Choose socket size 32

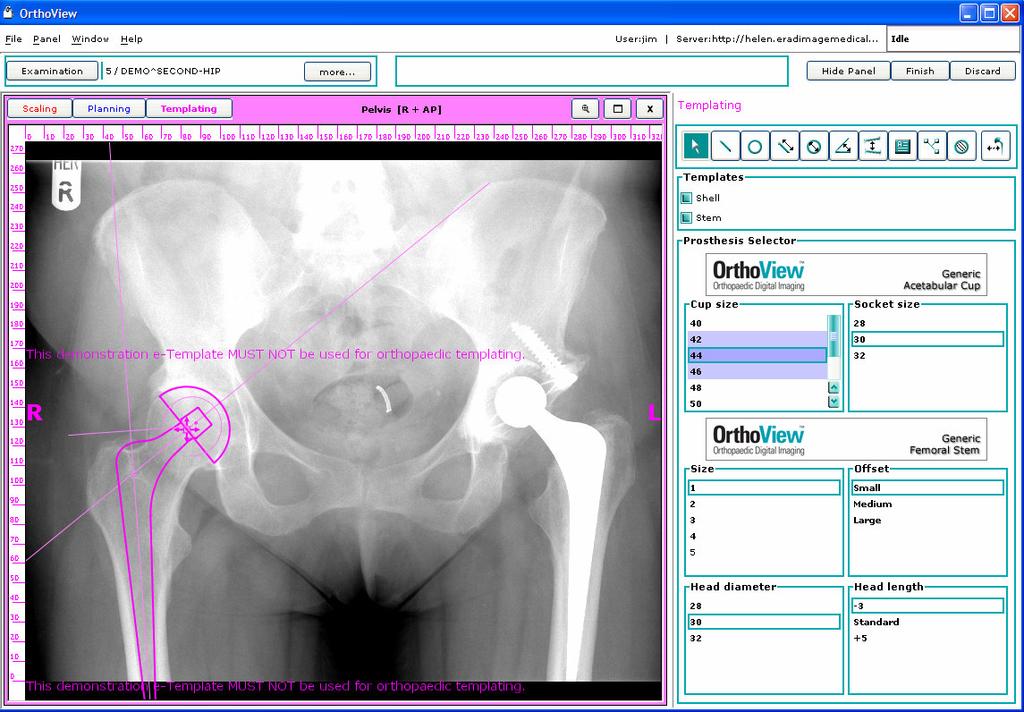(927, 356)
